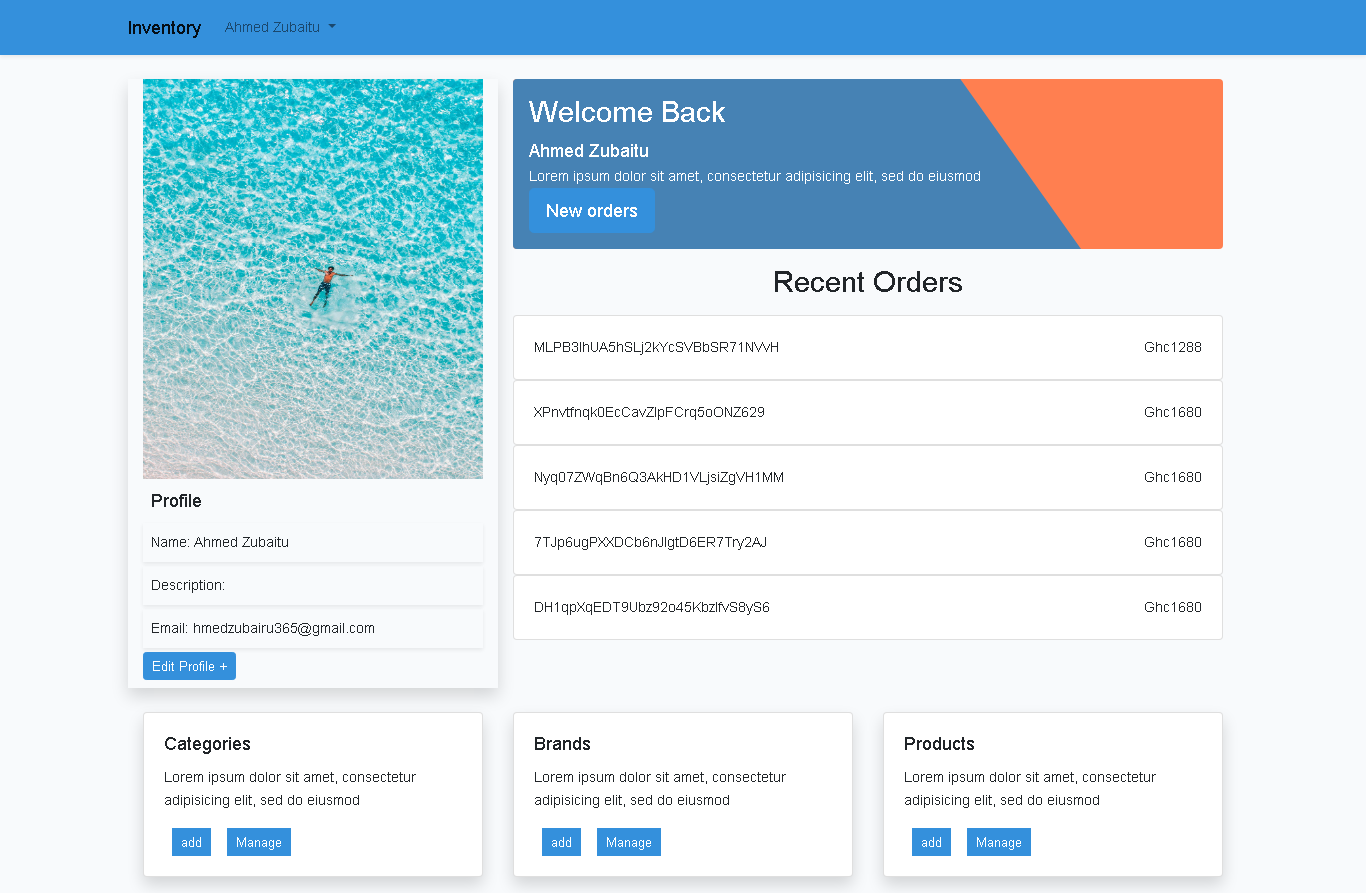
Task: Click the New orders button
Action: point(592,211)
